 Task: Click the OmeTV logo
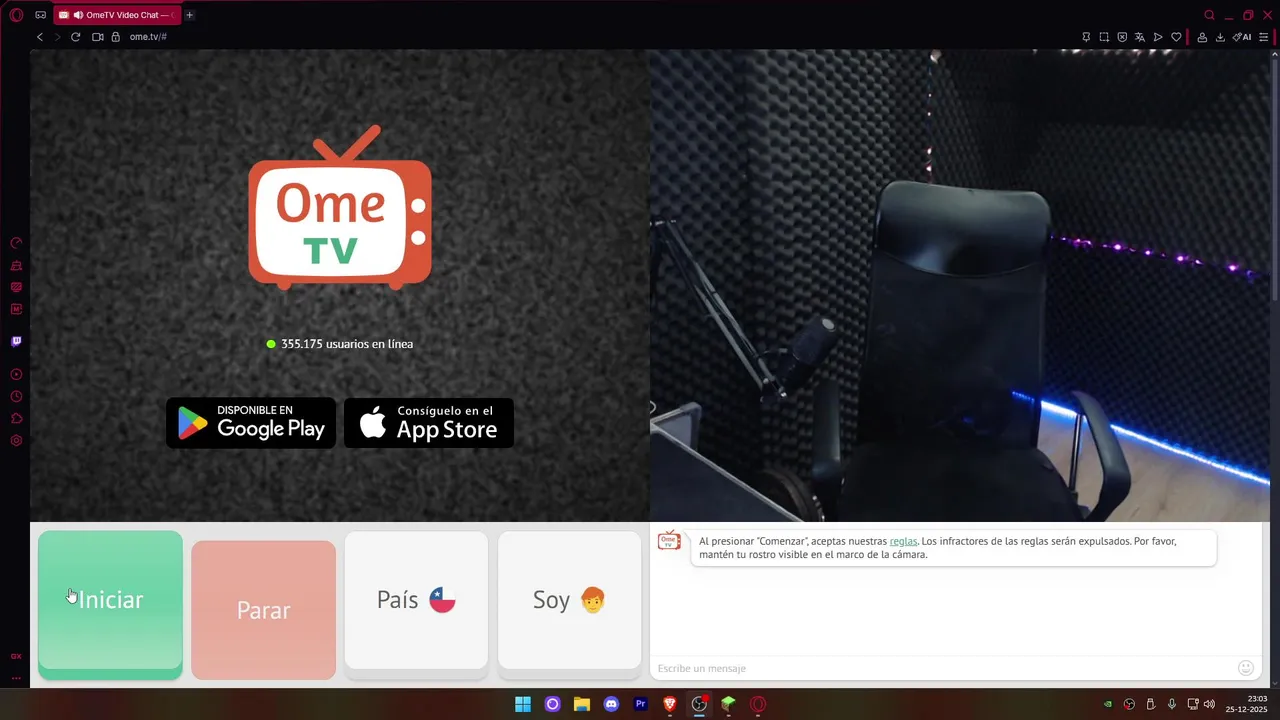tap(340, 207)
